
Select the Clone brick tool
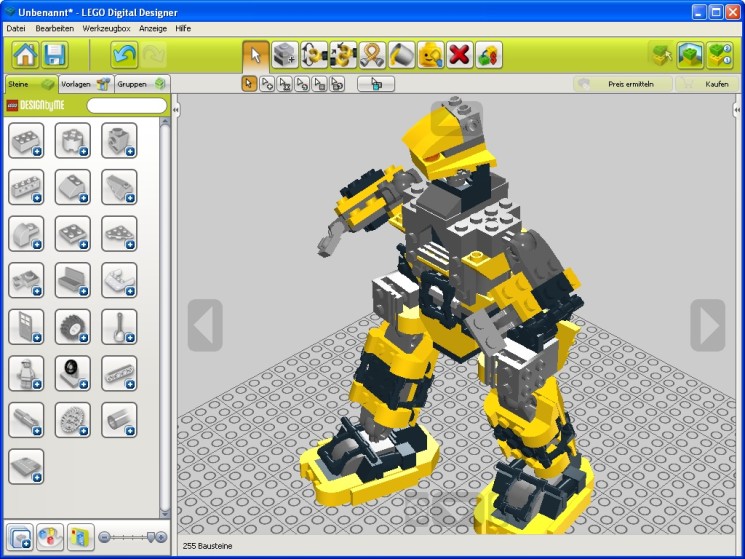tap(285, 55)
